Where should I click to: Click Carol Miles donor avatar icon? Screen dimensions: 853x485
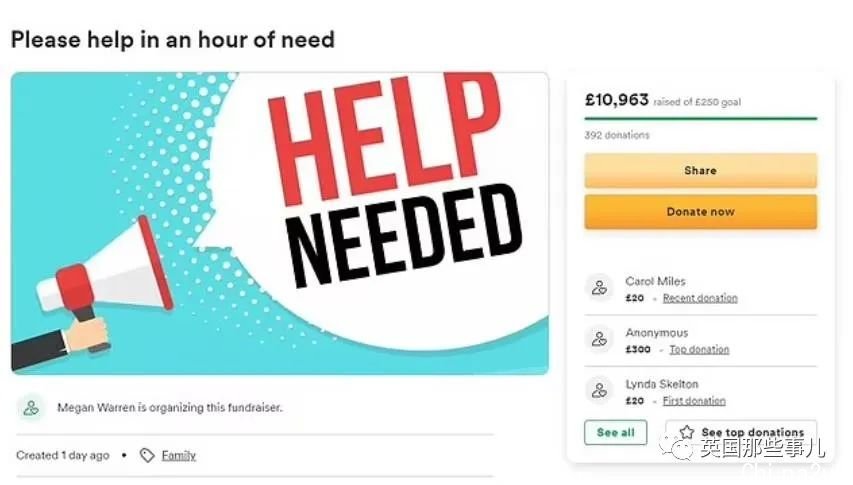click(x=599, y=288)
